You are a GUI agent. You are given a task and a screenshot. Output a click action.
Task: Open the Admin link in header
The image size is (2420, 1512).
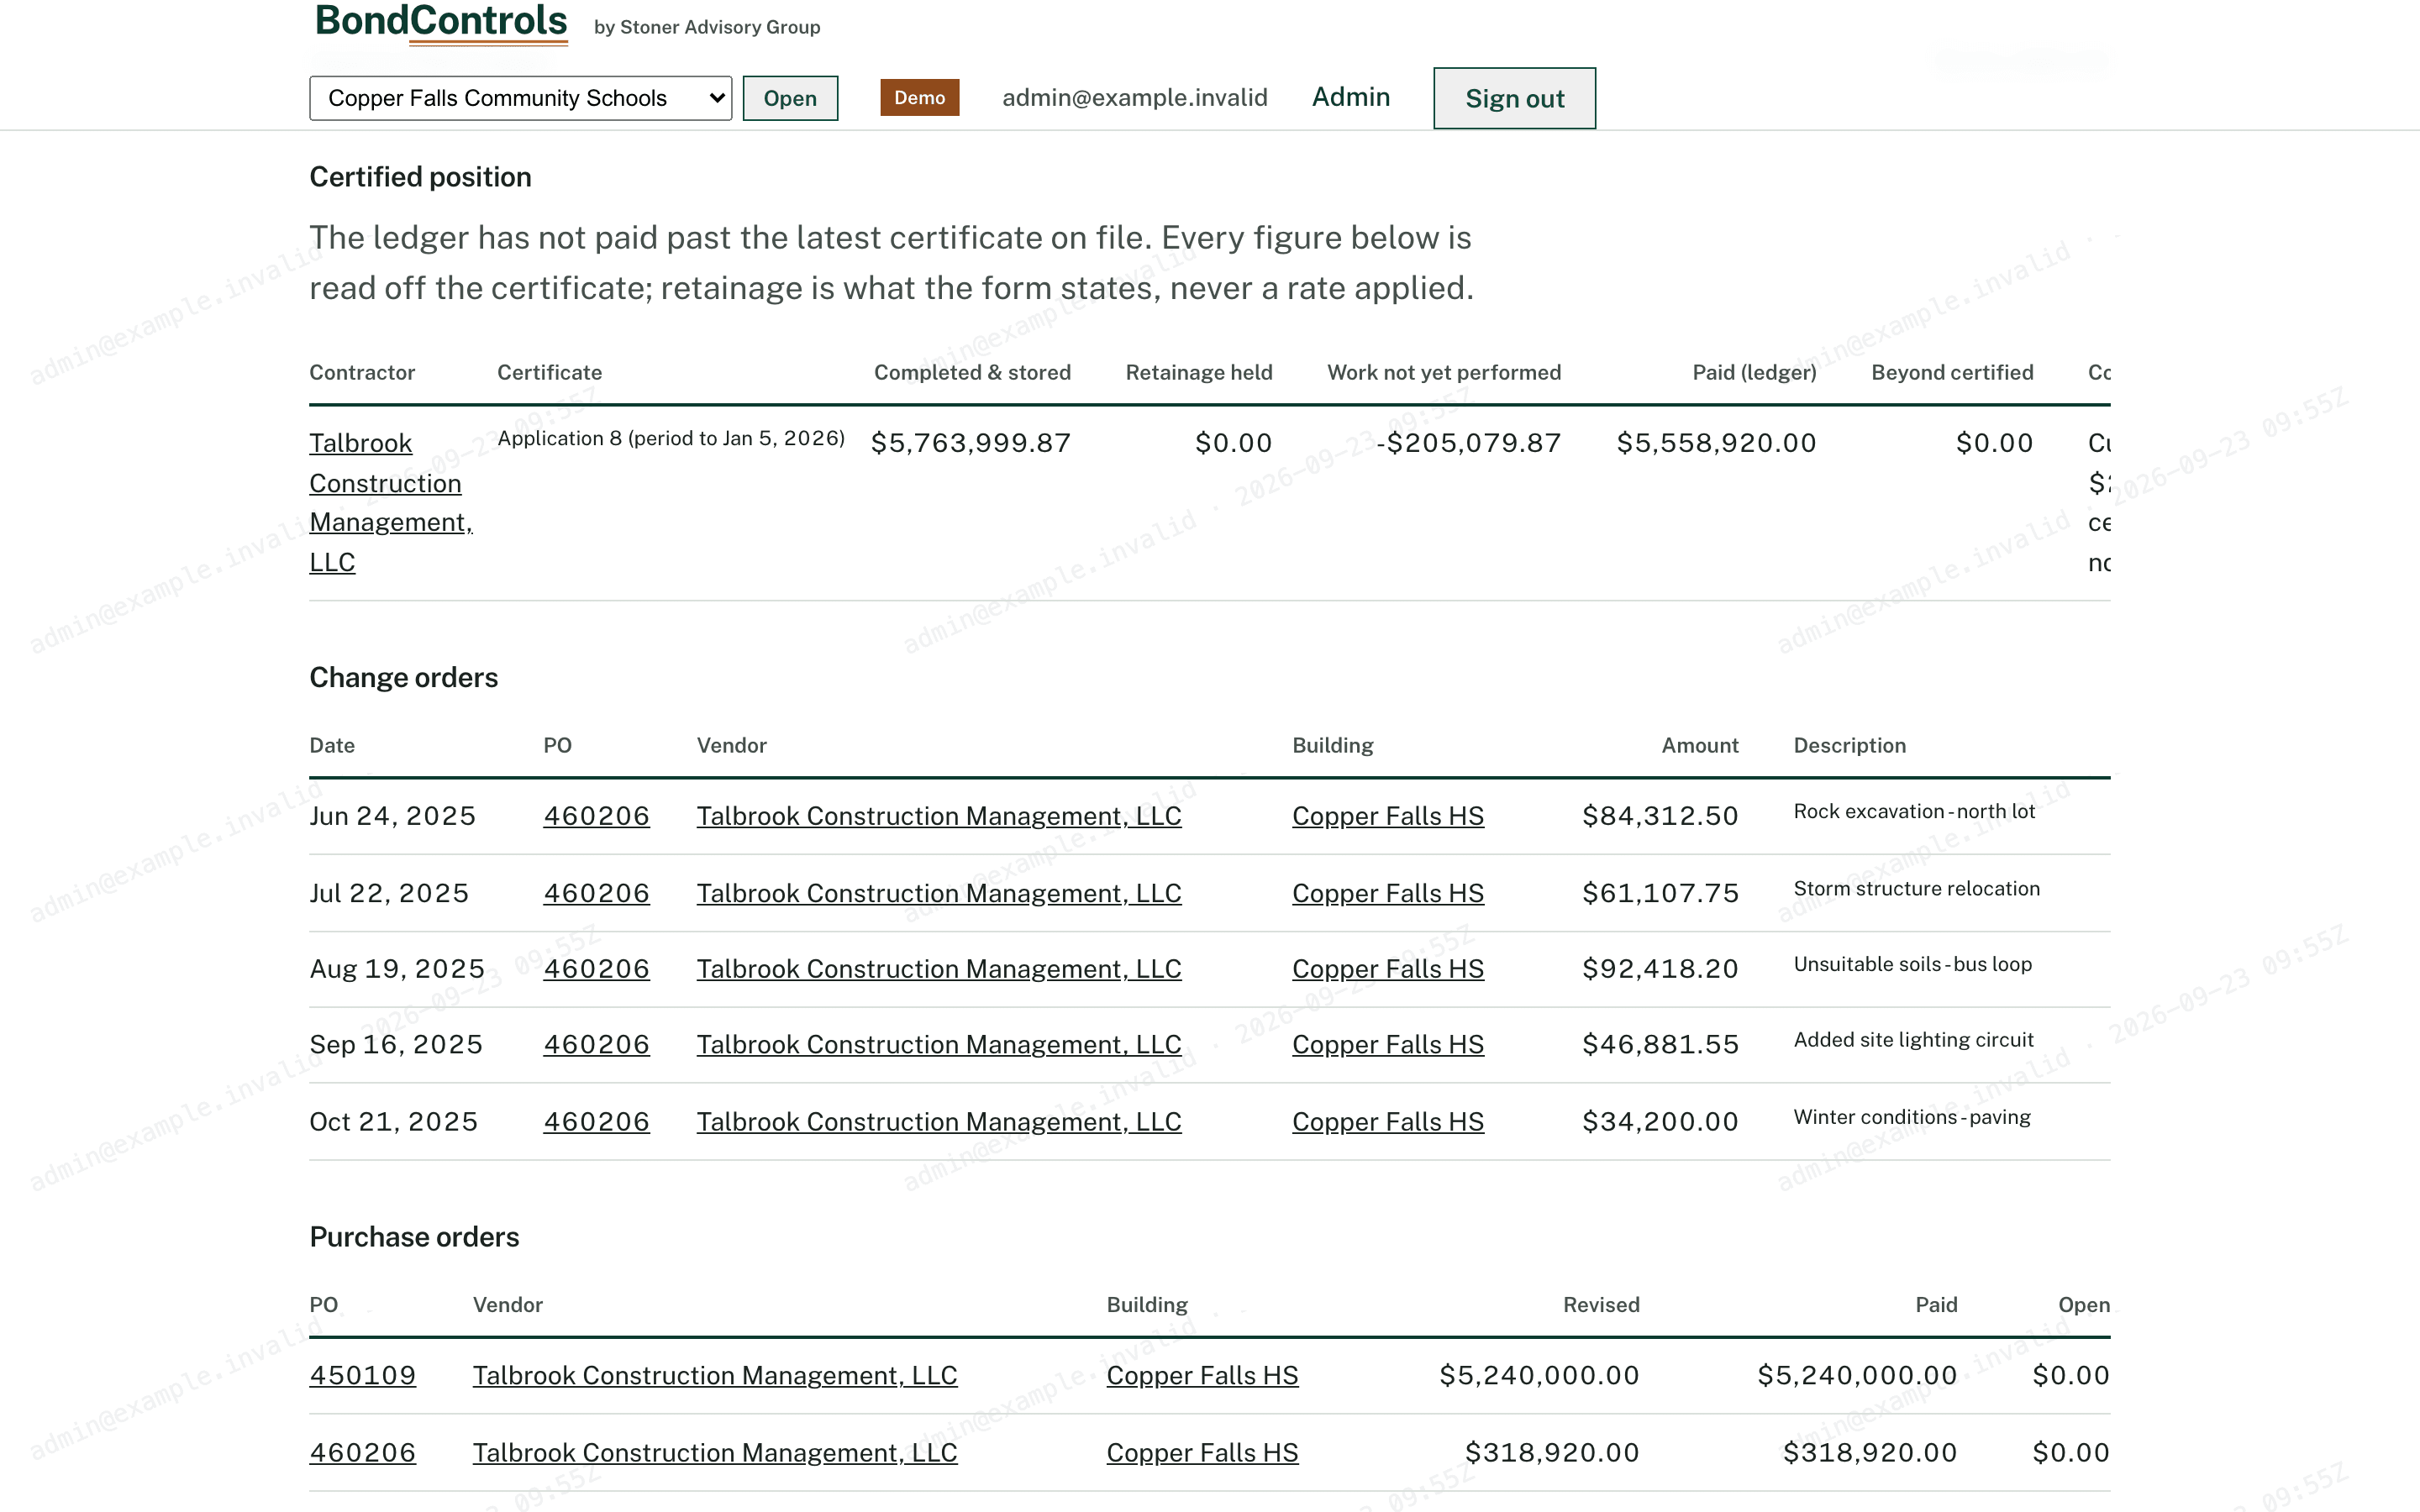point(1350,97)
